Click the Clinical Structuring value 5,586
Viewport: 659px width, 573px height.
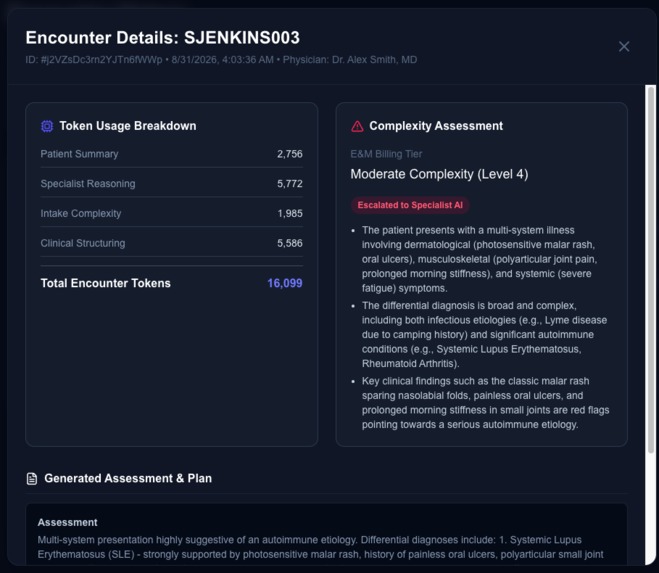pyautogui.click(x=290, y=243)
